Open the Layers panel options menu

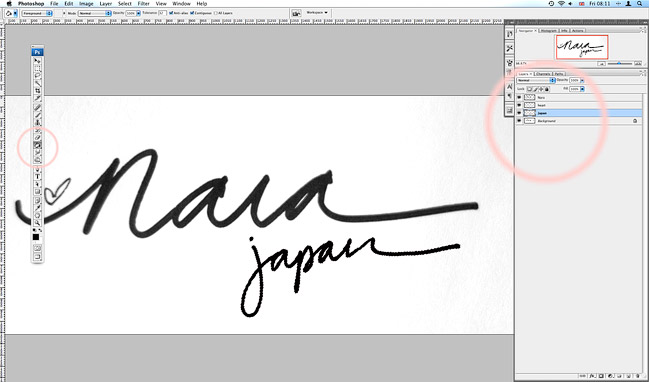(x=643, y=75)
